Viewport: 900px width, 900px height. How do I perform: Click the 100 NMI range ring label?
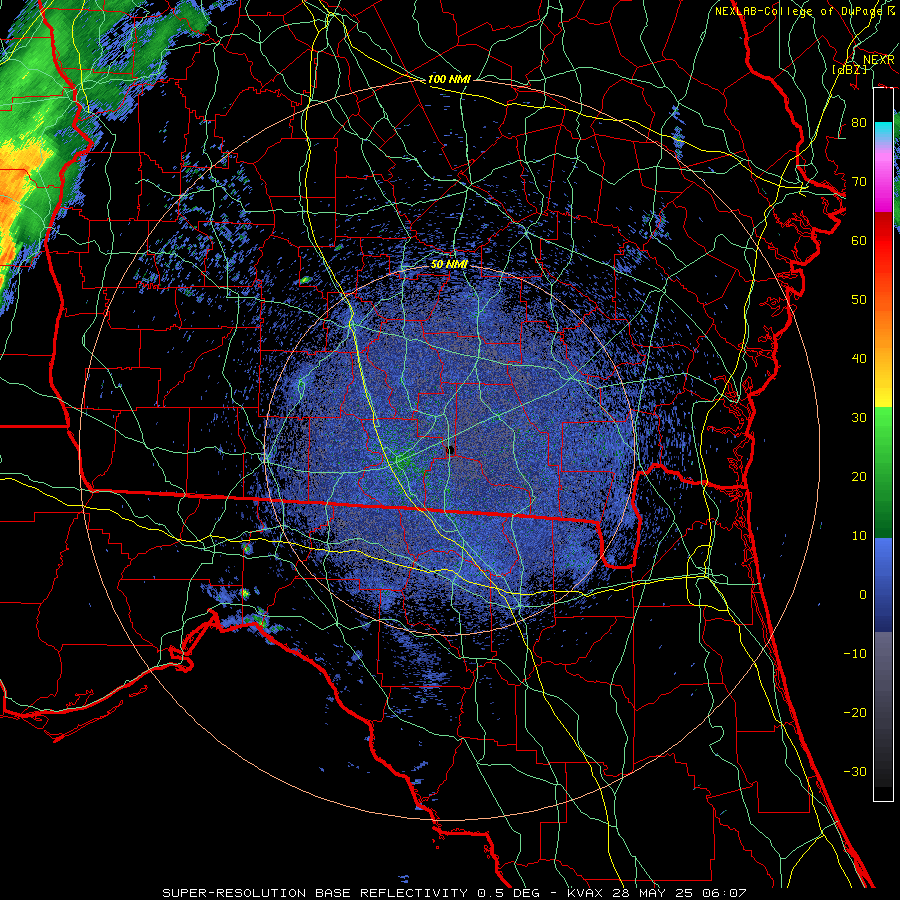pos(449,79)
